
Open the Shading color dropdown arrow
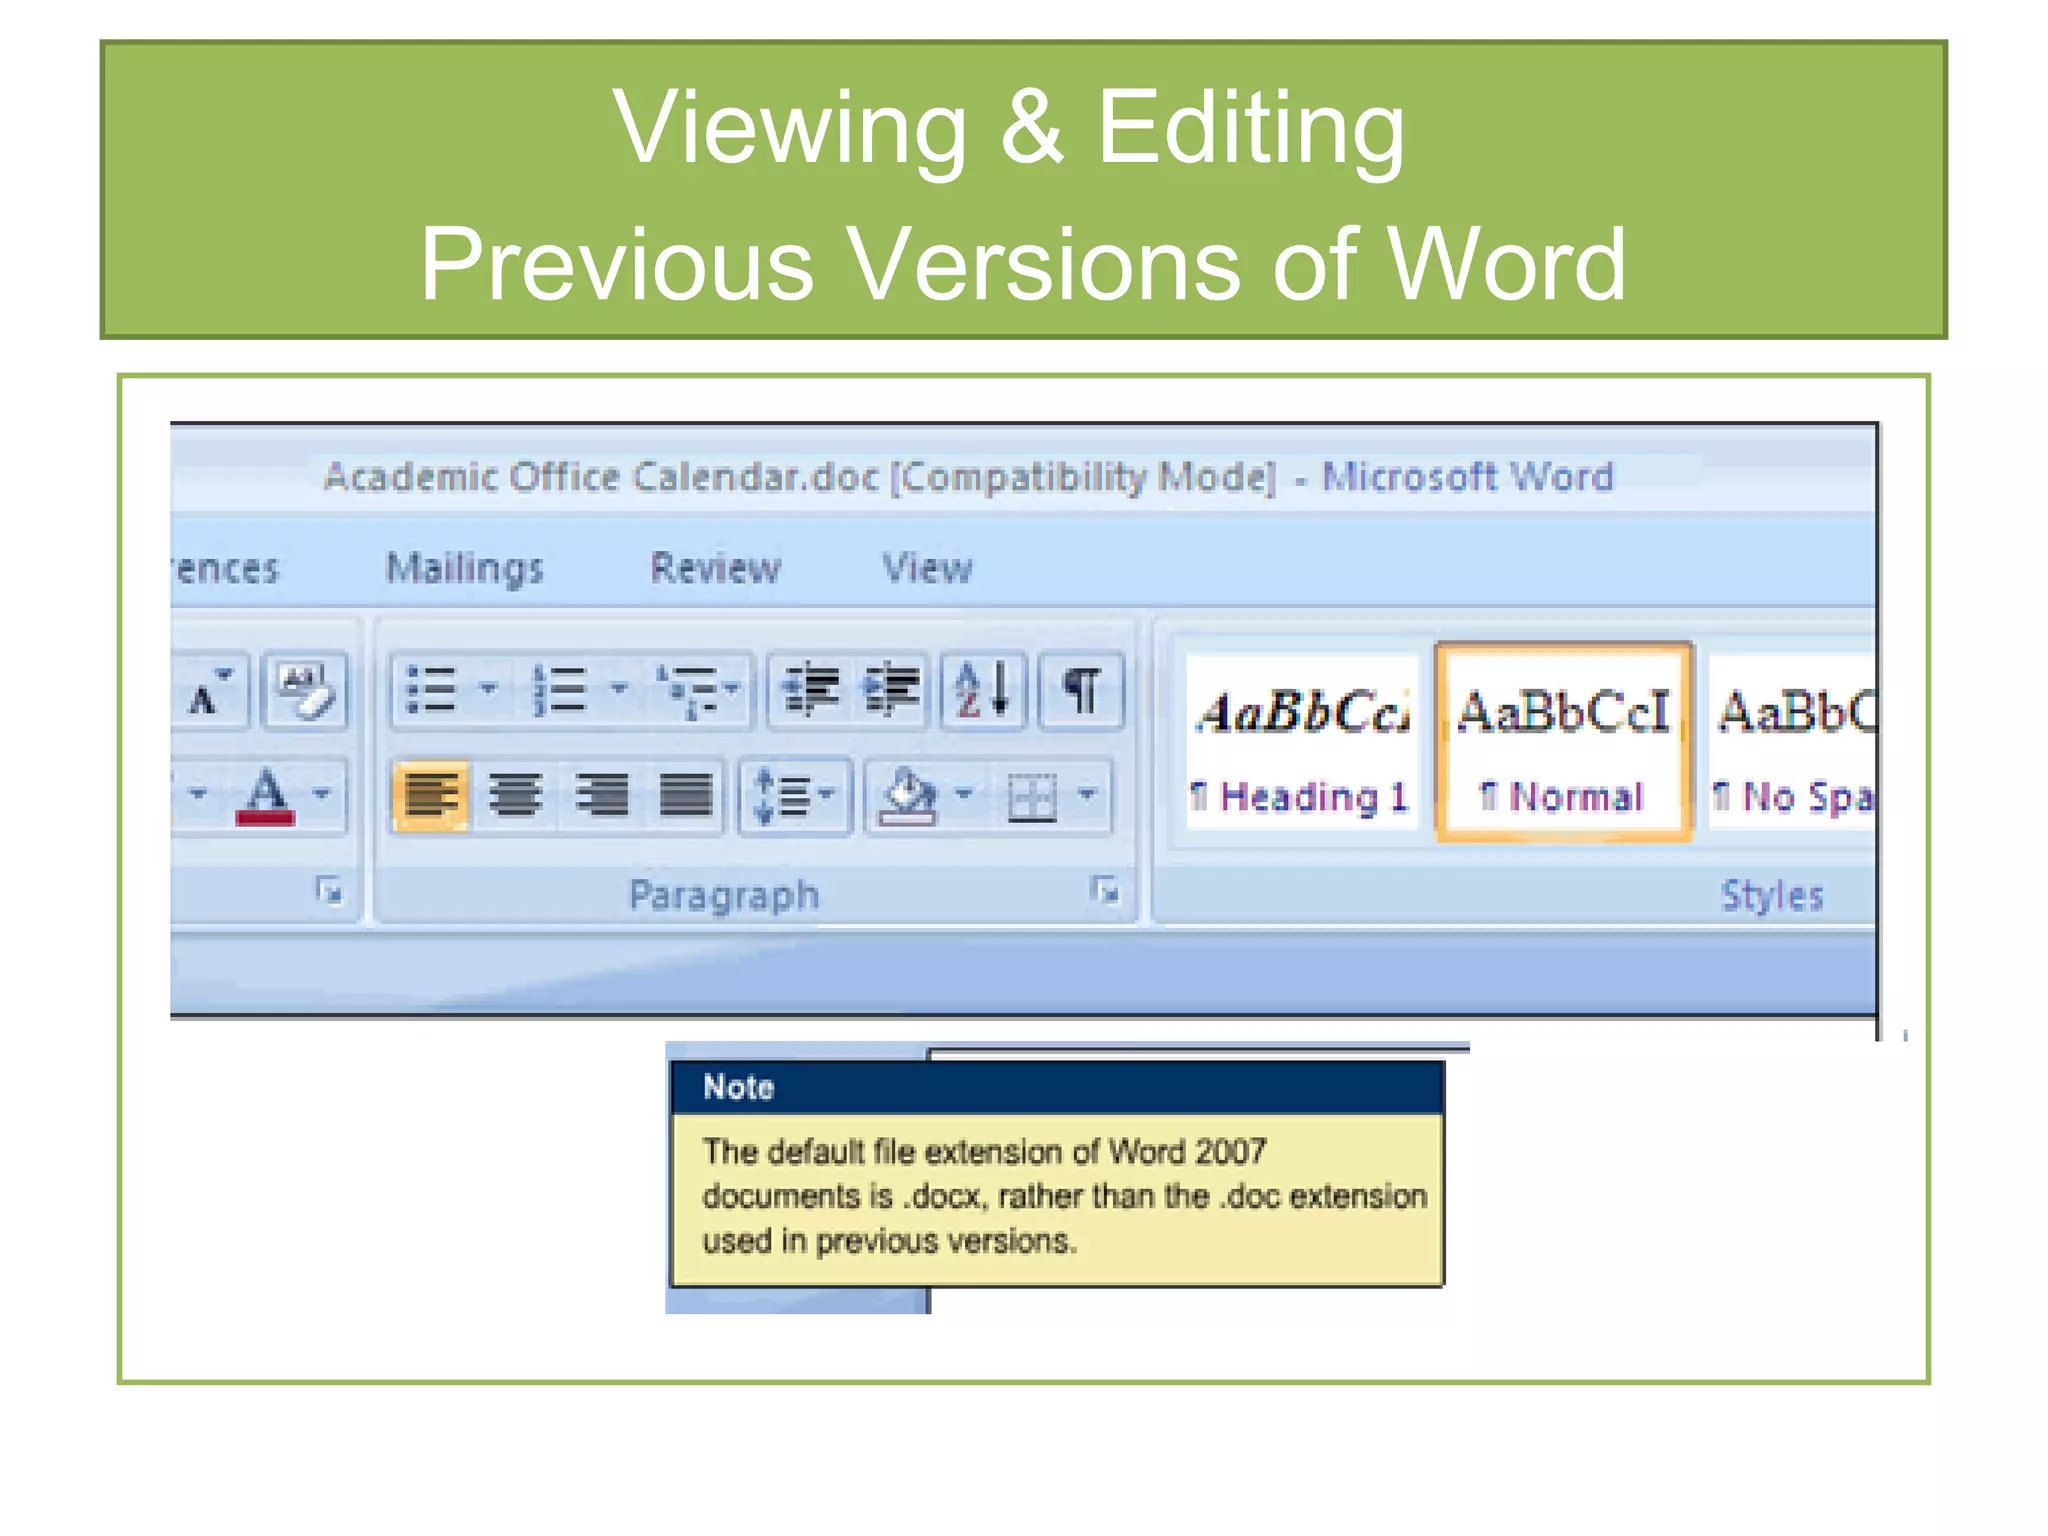964,794
